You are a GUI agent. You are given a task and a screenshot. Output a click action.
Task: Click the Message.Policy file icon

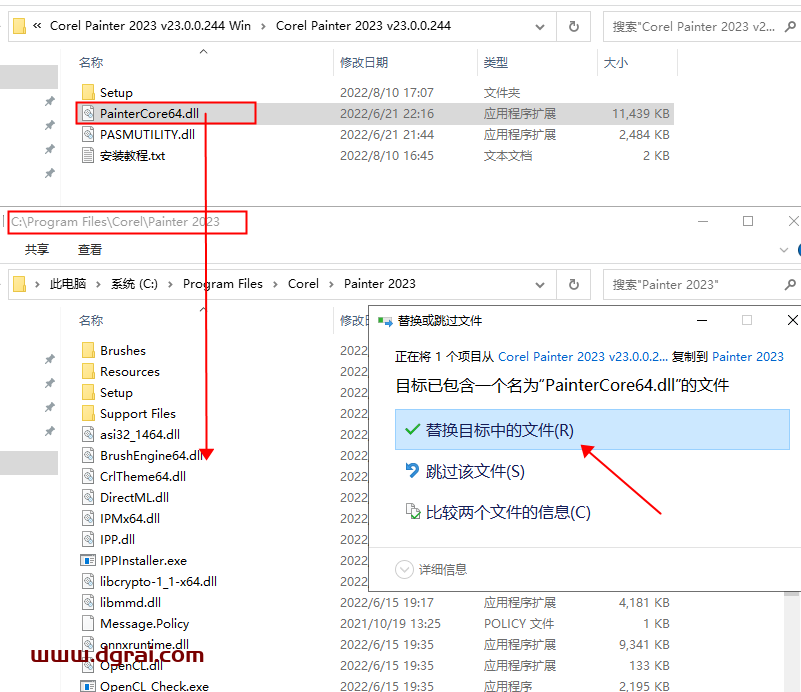tap(88, 623)
